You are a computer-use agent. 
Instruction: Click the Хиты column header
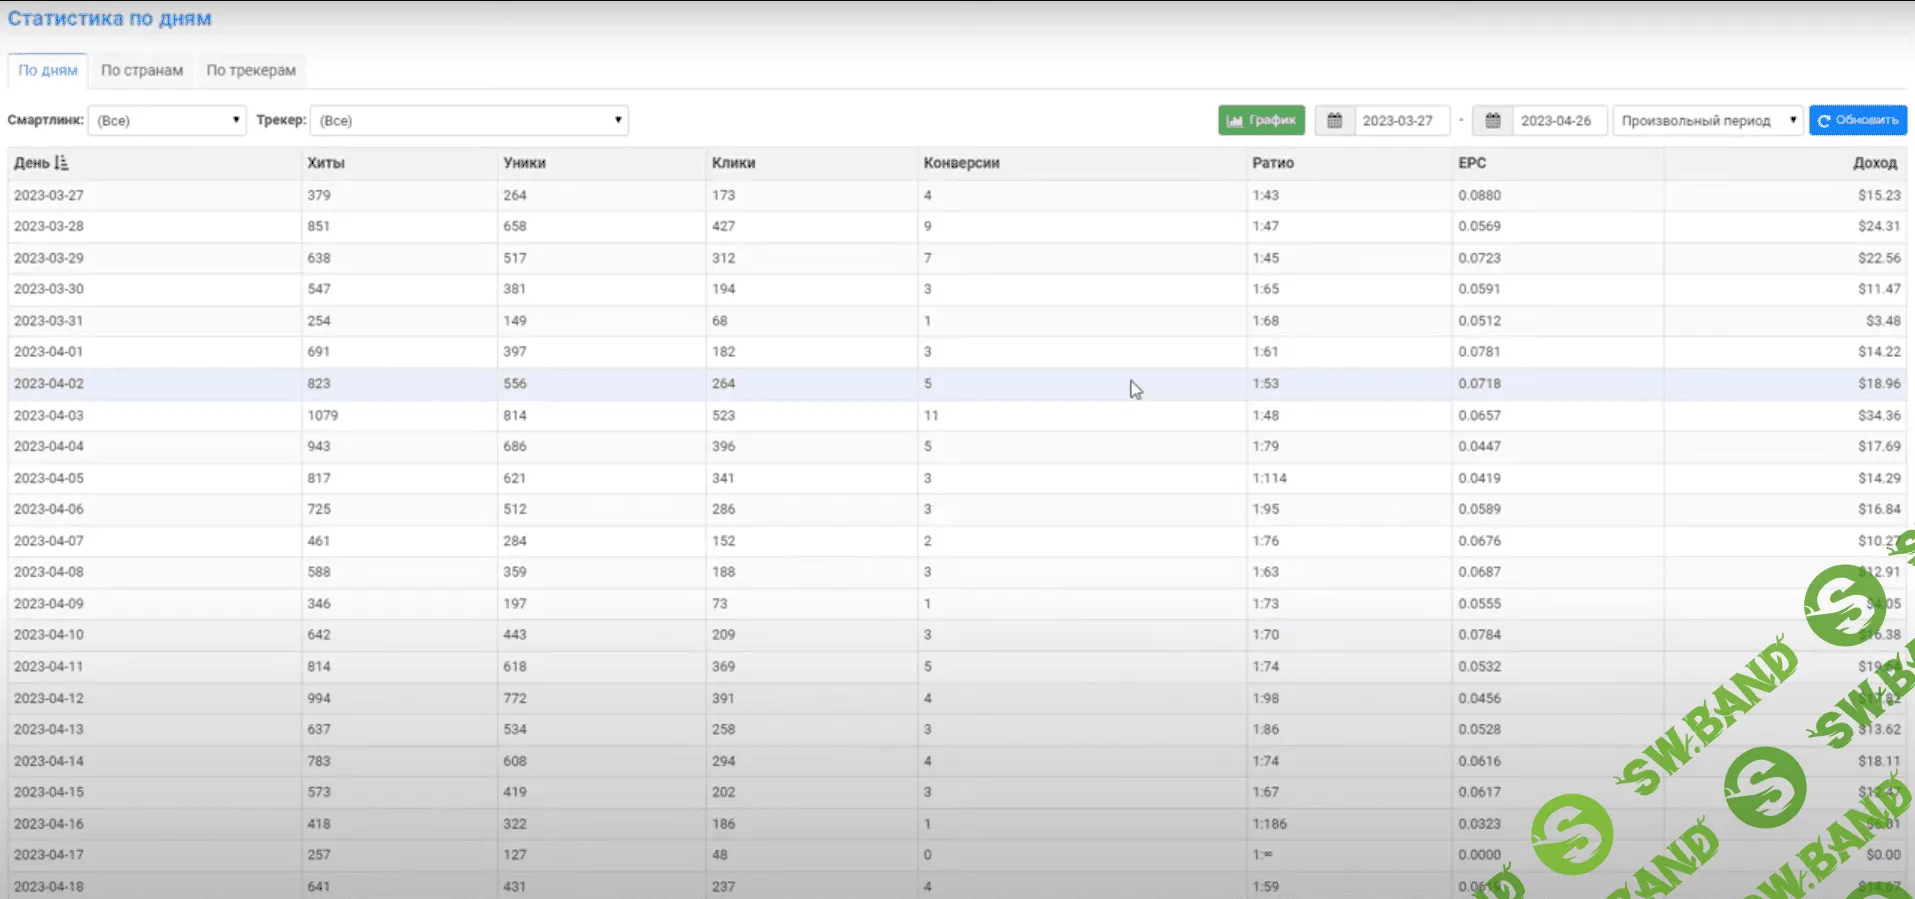[x=326, y=163]
